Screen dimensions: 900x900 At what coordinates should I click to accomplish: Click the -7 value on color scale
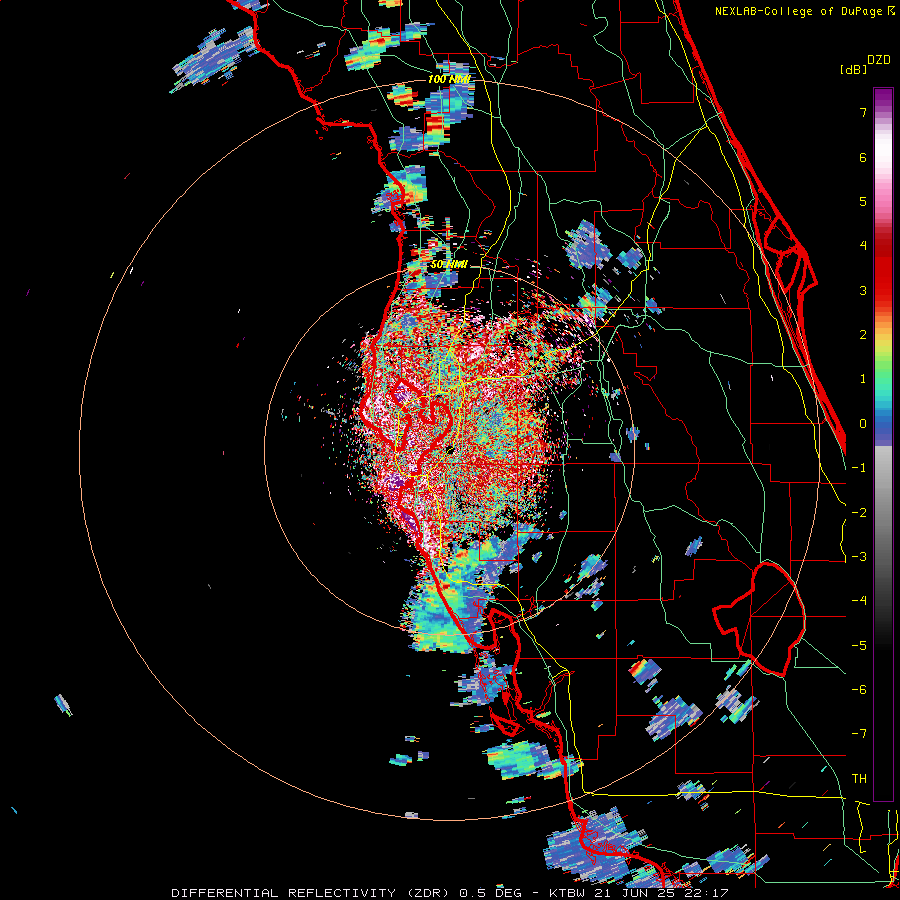coord(859,734)
